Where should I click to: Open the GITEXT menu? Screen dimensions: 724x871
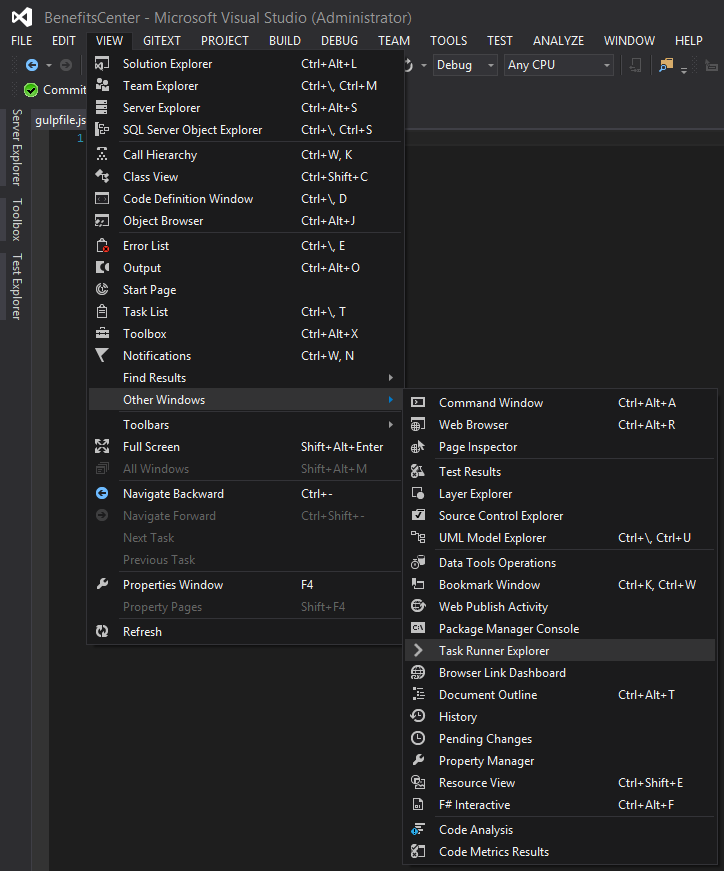pos(162,41)
